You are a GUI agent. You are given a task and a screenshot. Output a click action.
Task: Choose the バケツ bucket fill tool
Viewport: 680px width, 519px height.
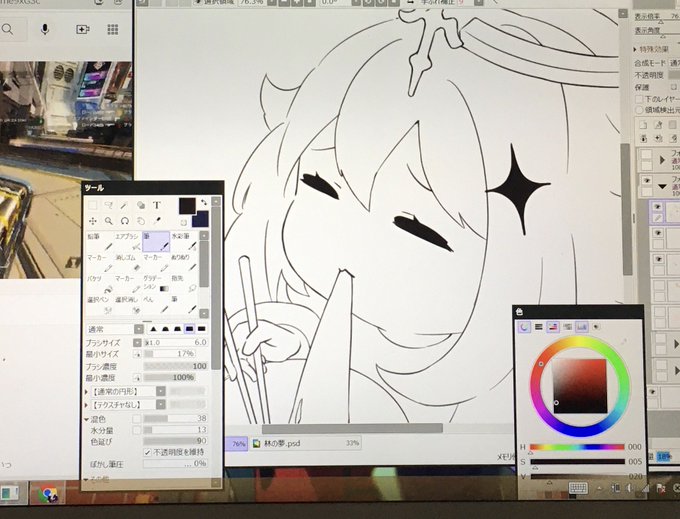pyautogui.click(x=100, y=284)
